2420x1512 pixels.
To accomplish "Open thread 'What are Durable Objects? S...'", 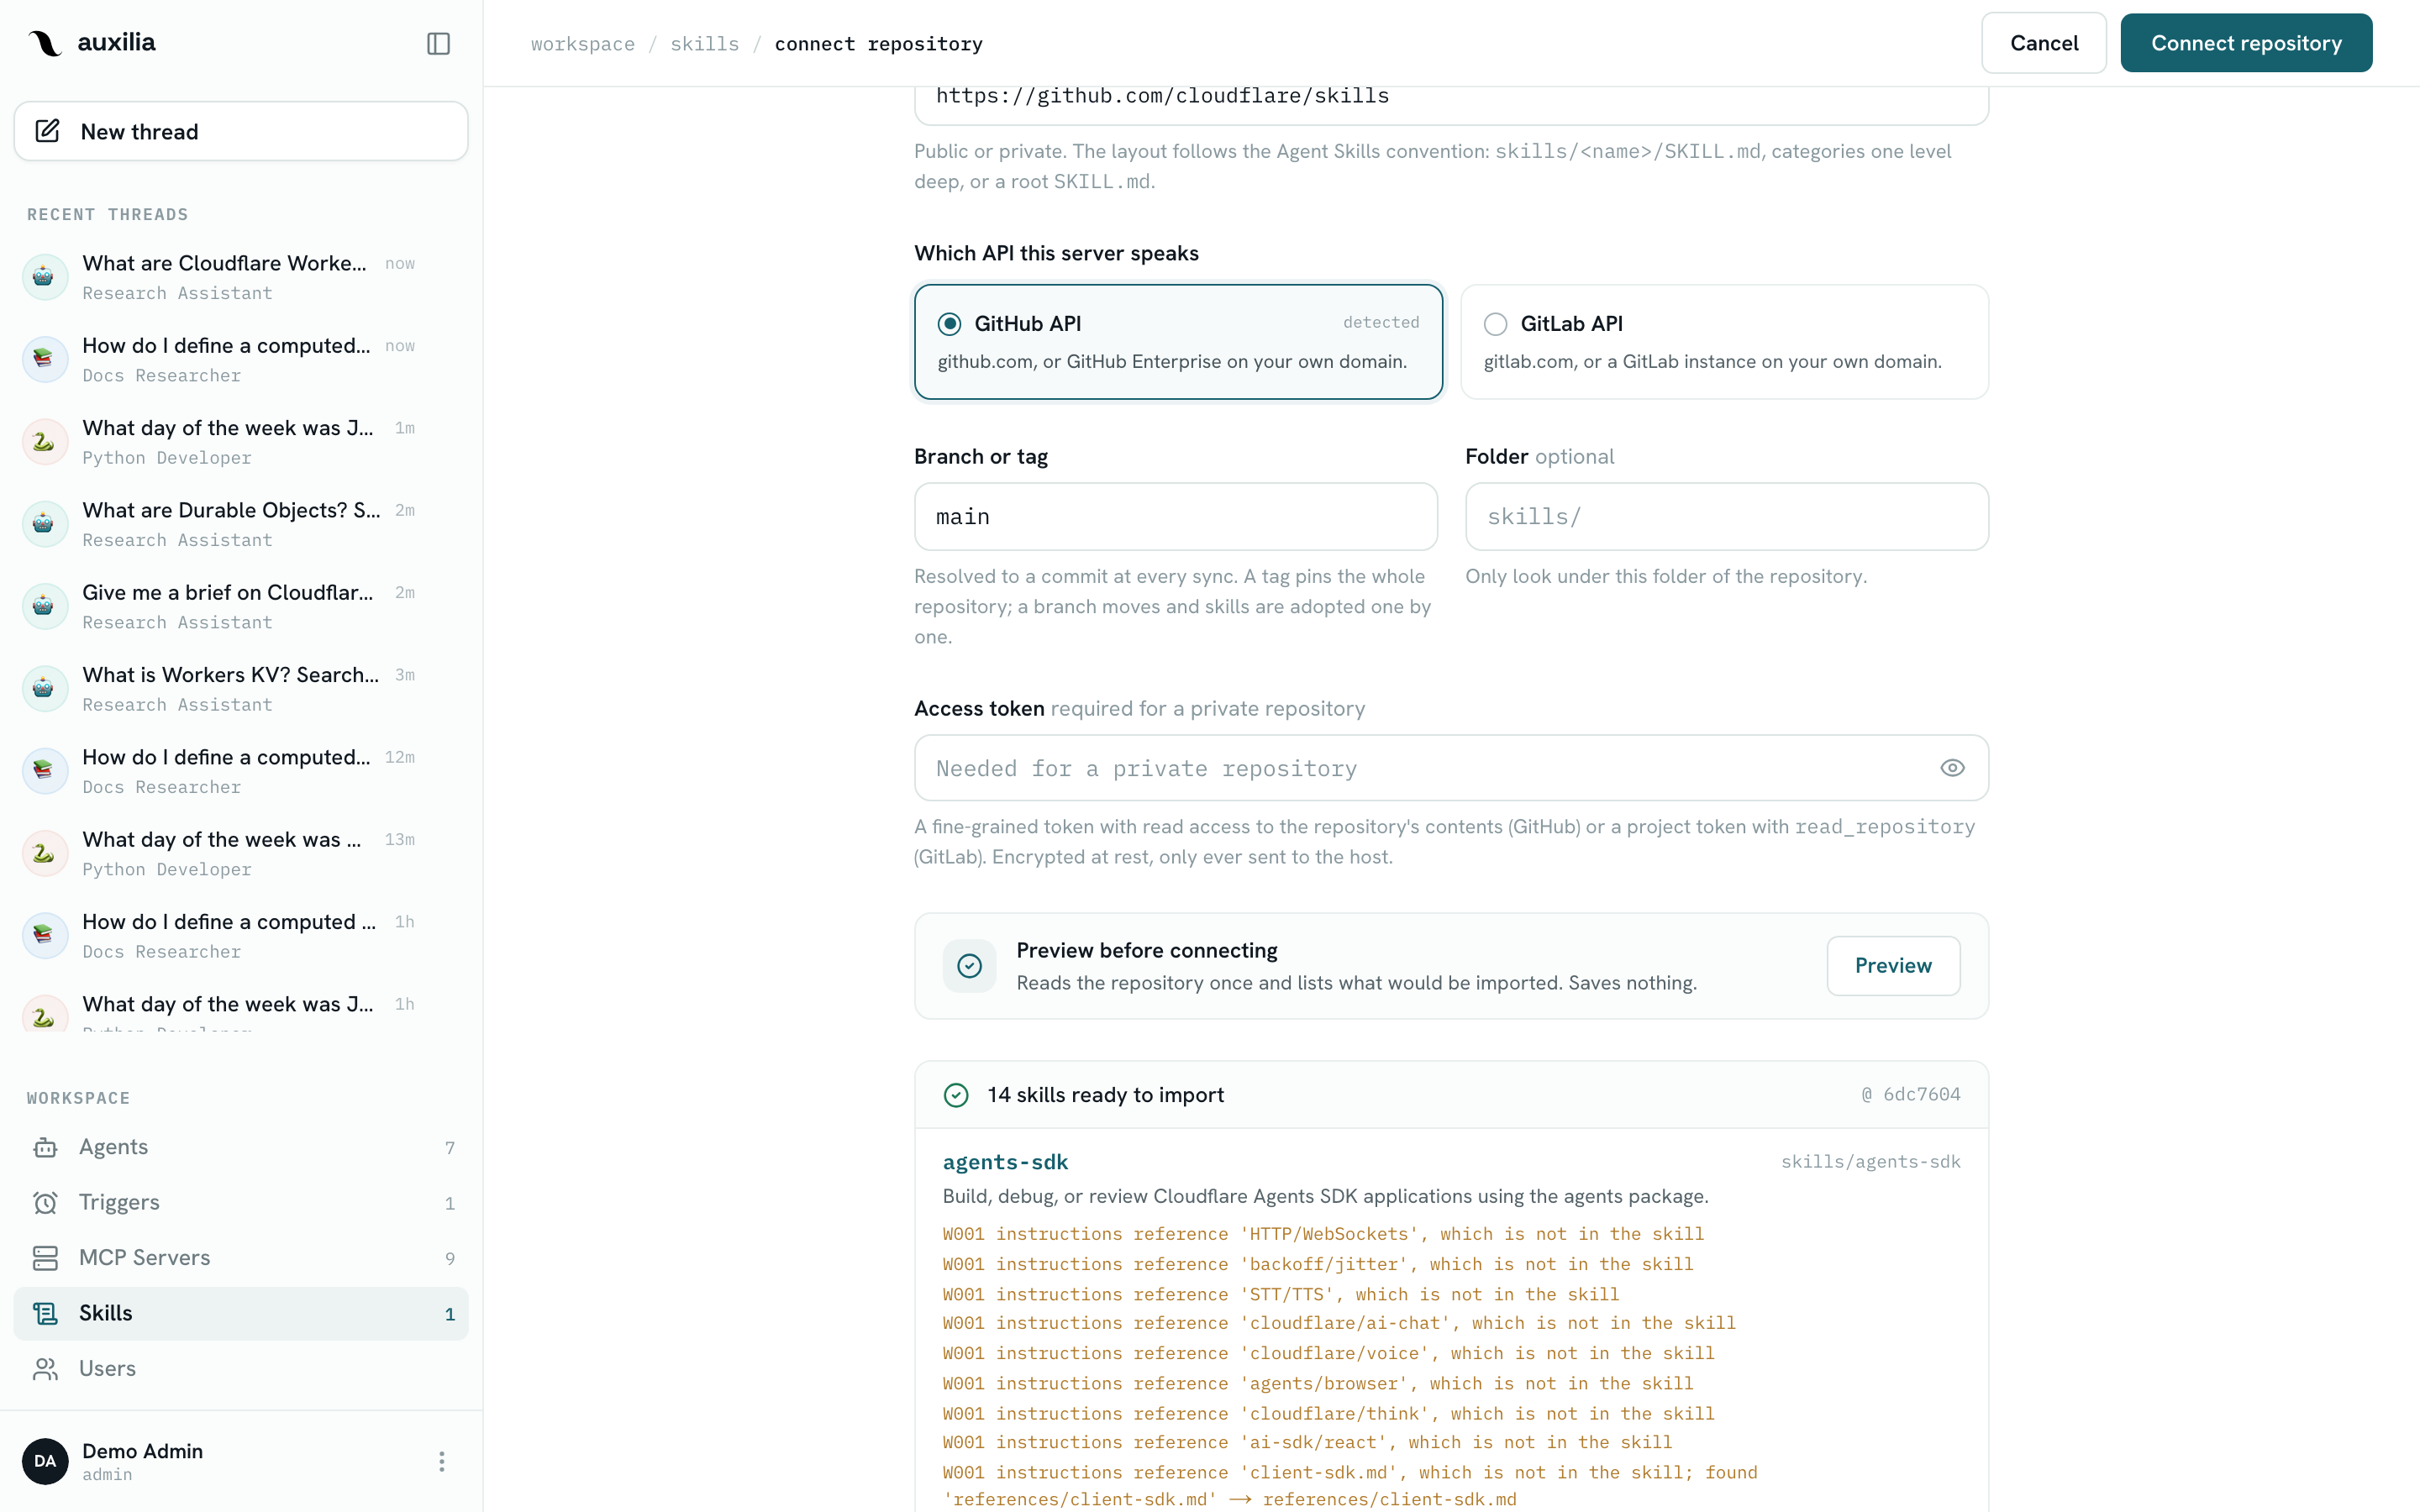I will (241, 524).
